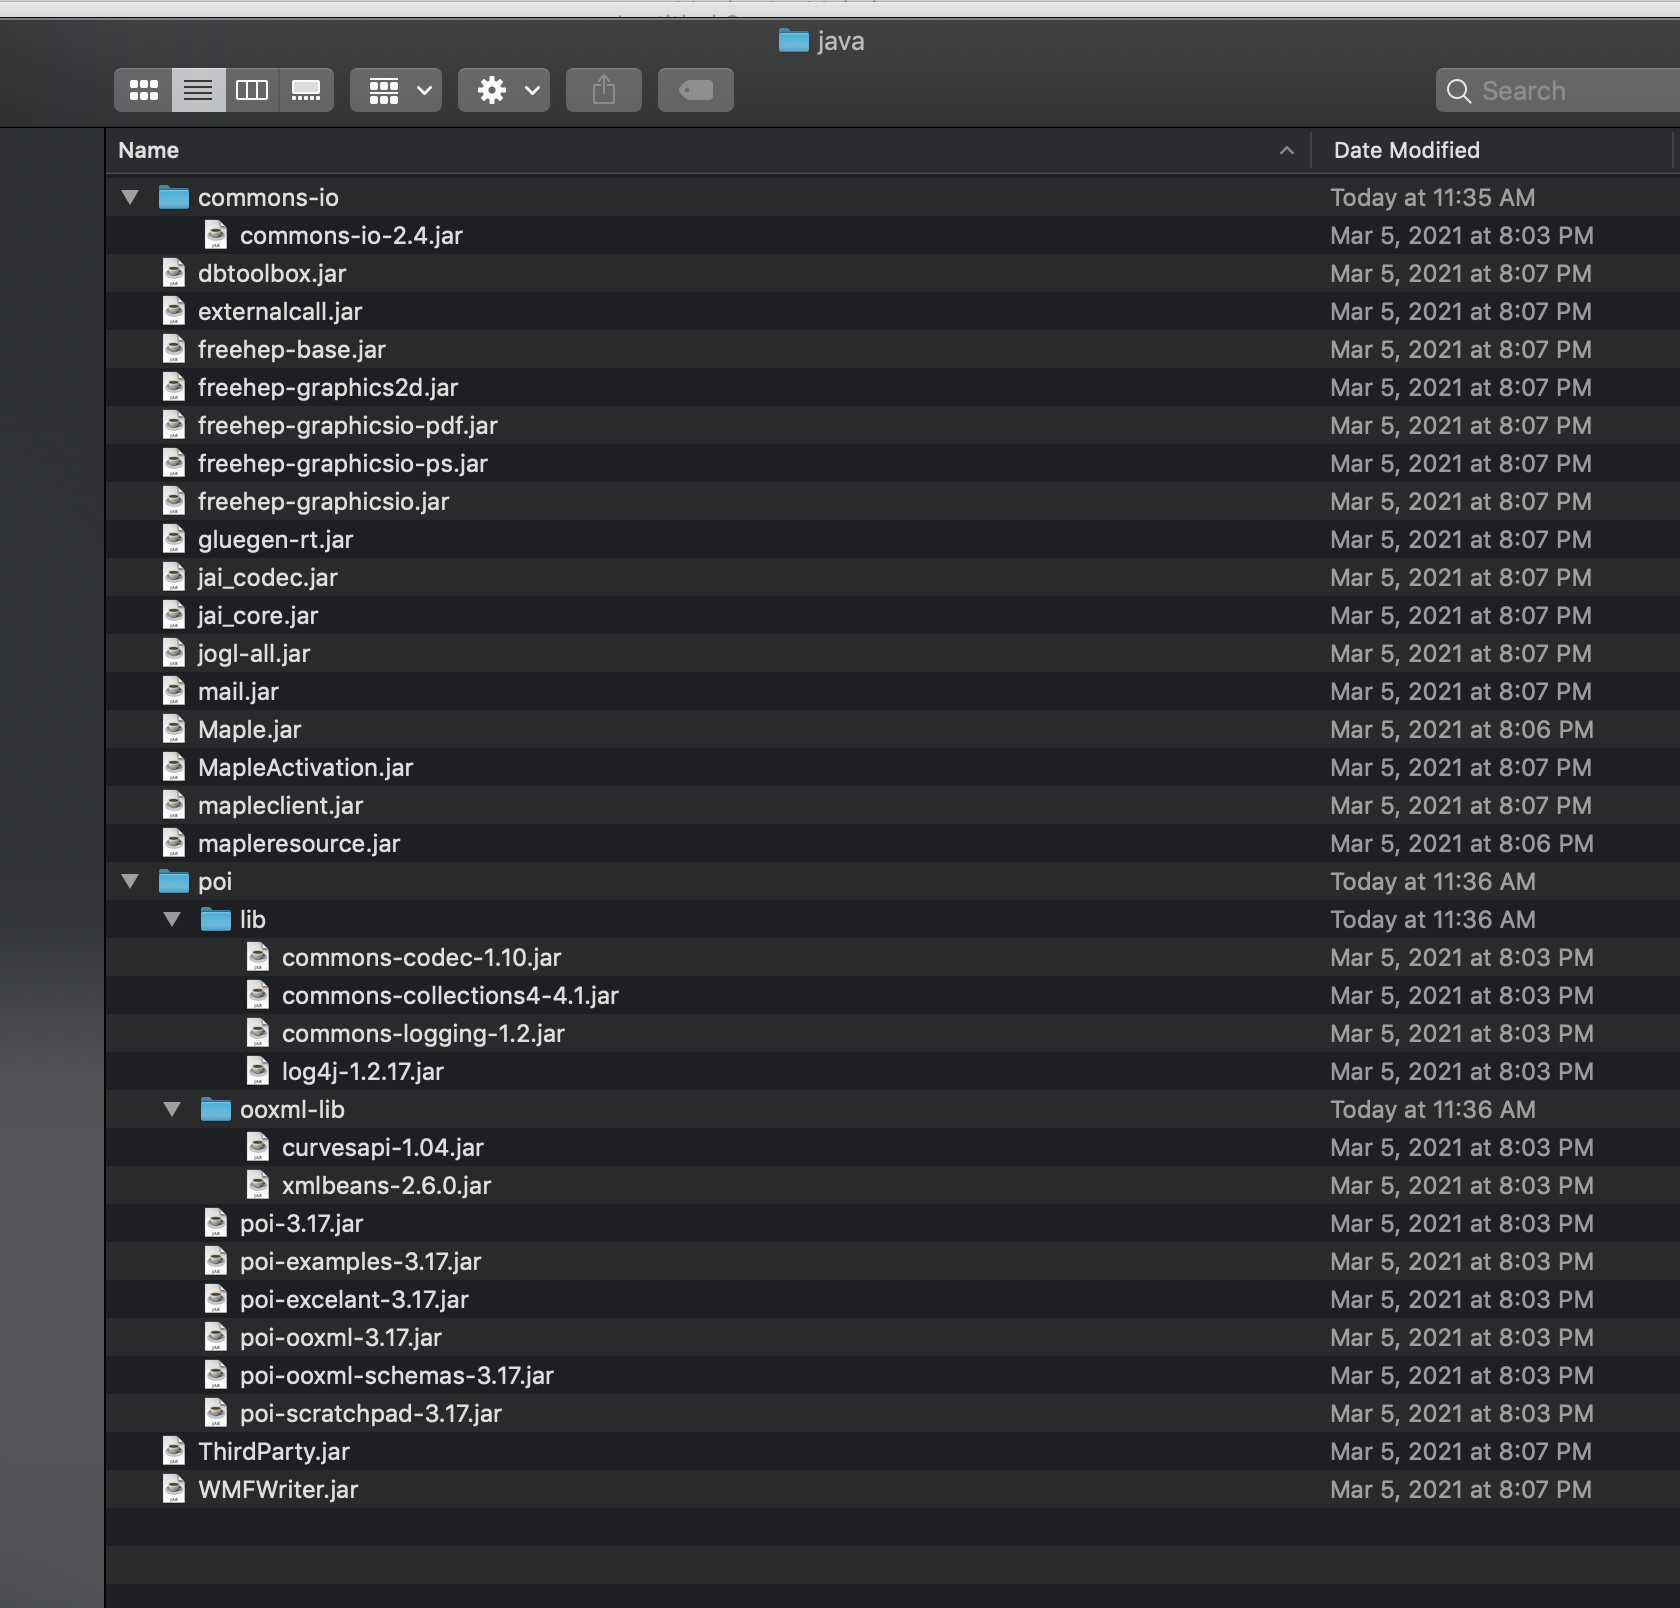Collapse the poi folder
Viewport: 1680px width, 1608px height.
click(x=130, y=881)
